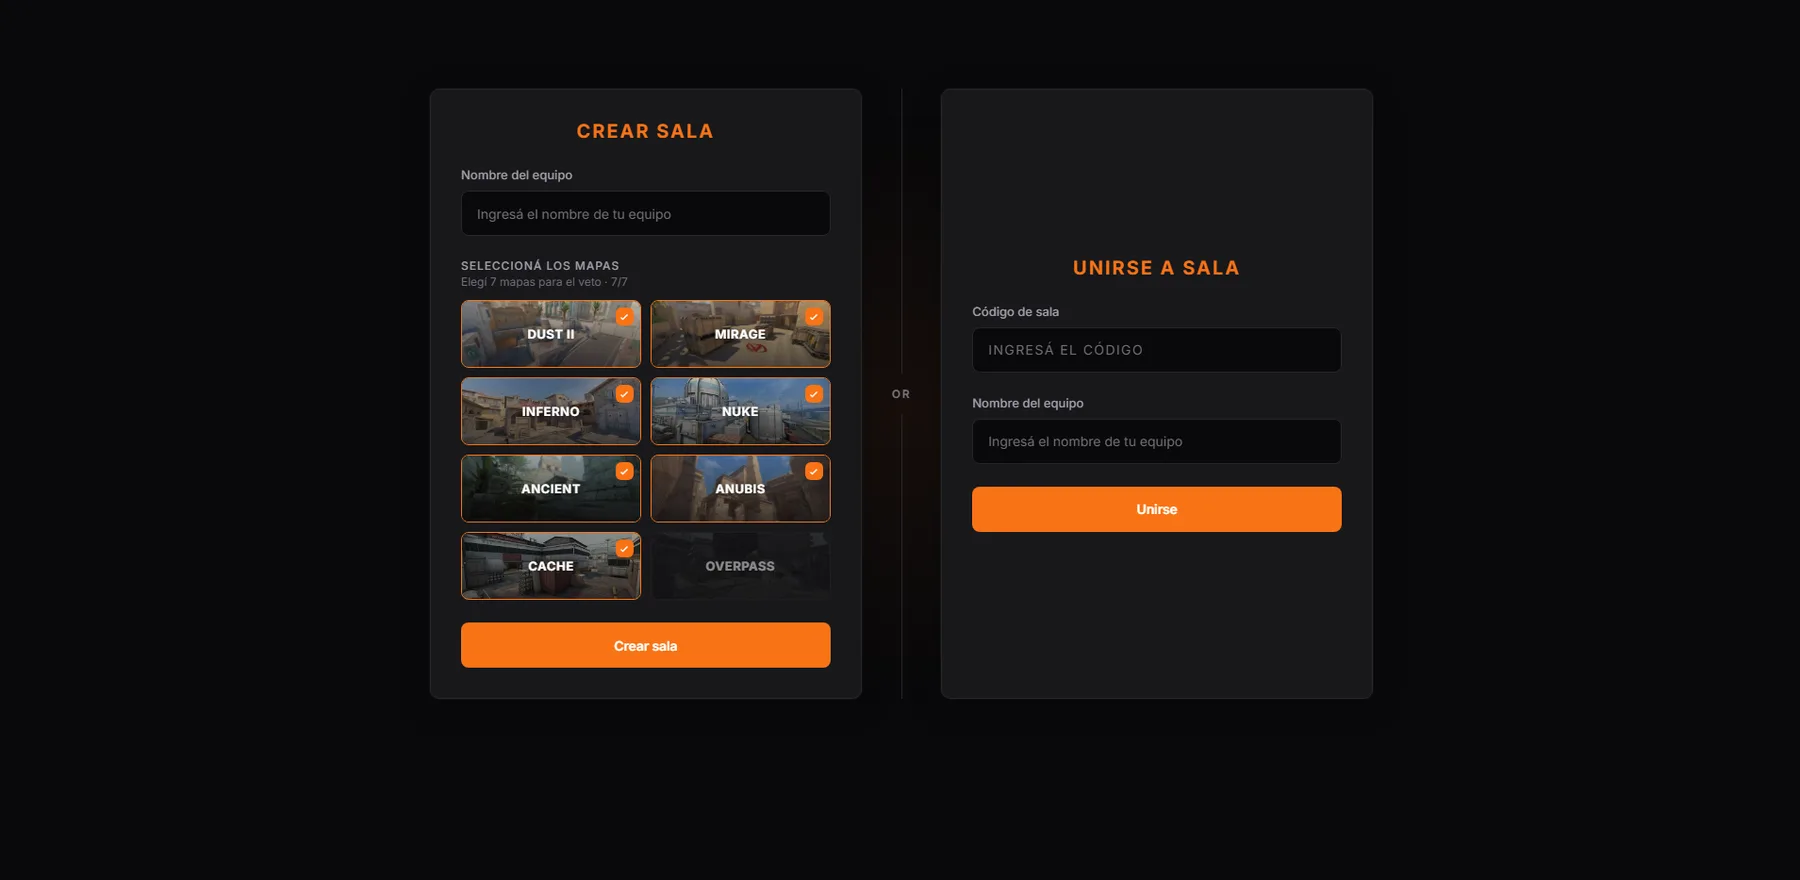Image resolution: width=1800 pixels, height=880 pixels.
Task: Click the Unirse button
Action: [x=1157, y=509]
